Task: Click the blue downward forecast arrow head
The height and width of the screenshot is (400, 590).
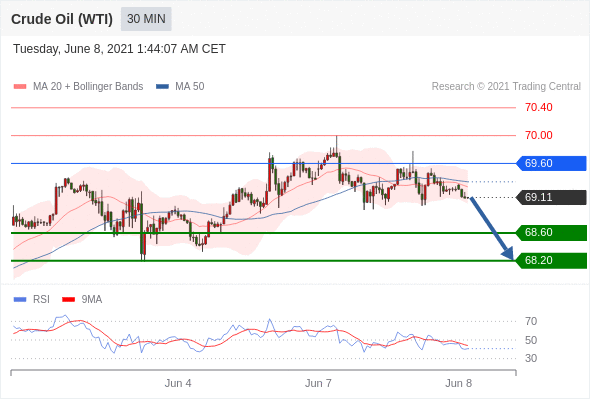Action: pos(508,253)
